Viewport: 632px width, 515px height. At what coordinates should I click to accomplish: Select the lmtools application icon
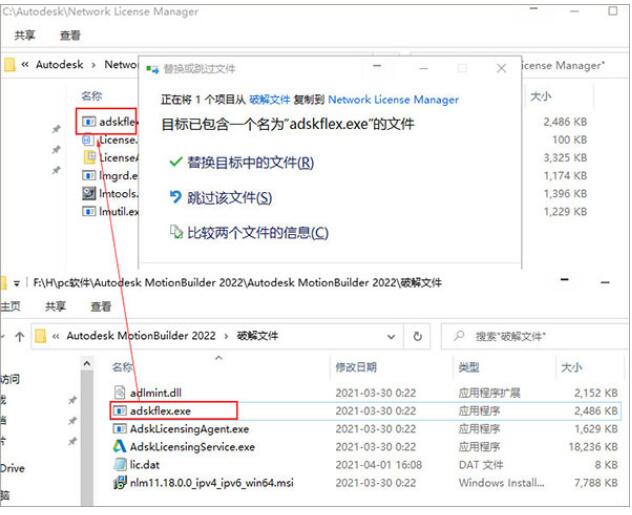(89, 193)
